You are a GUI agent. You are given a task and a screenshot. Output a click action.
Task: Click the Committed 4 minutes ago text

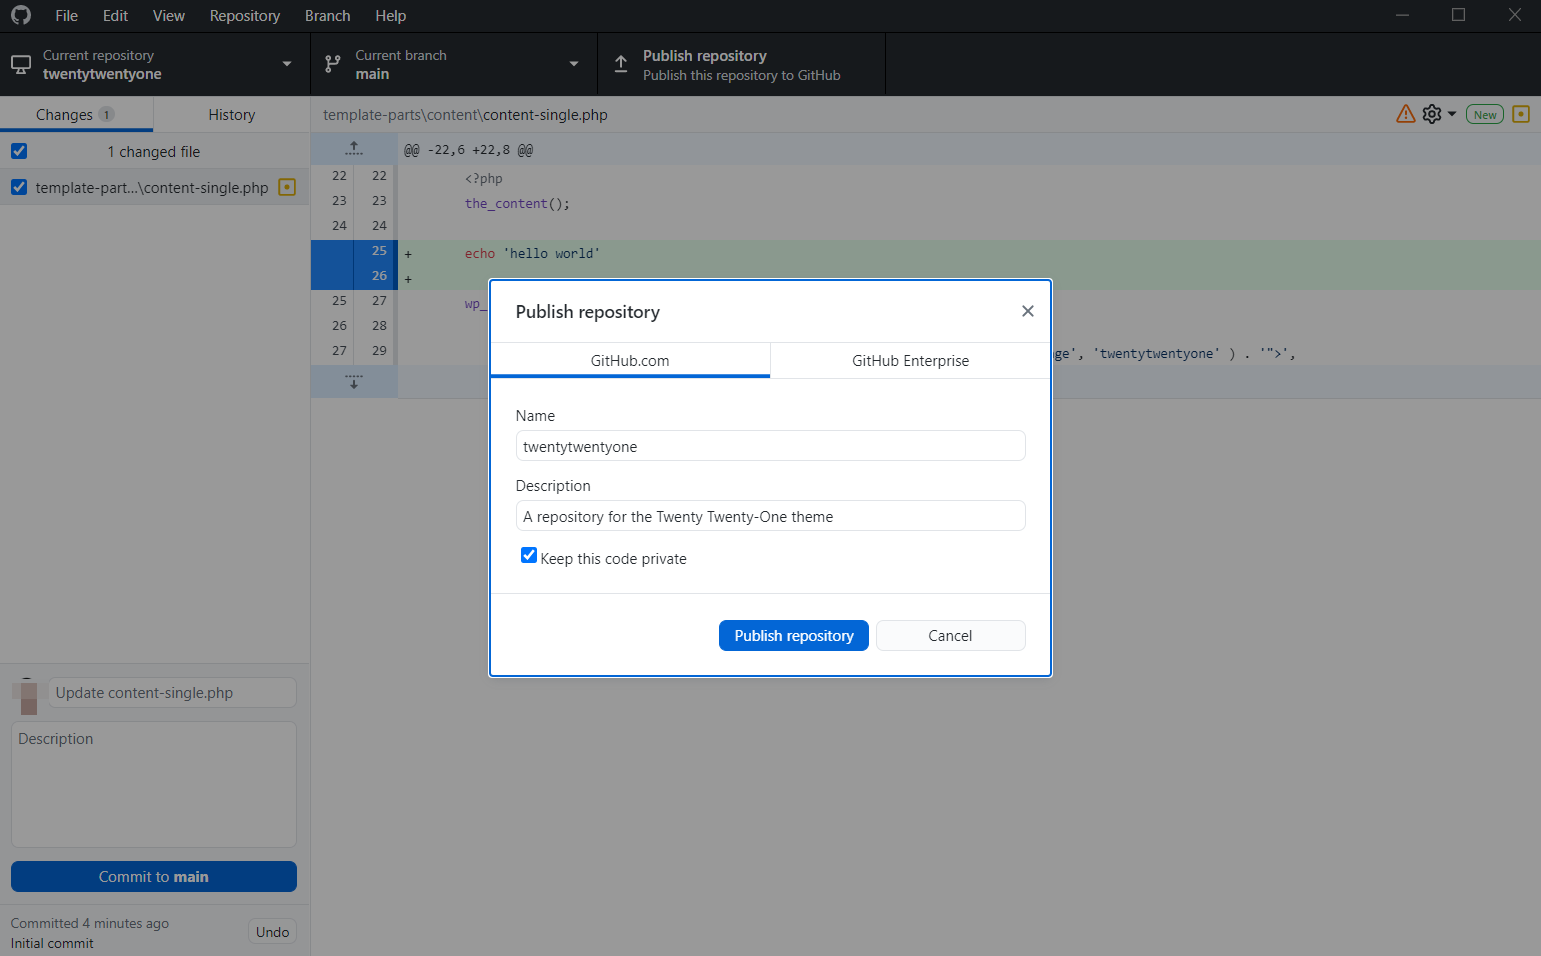90,923
